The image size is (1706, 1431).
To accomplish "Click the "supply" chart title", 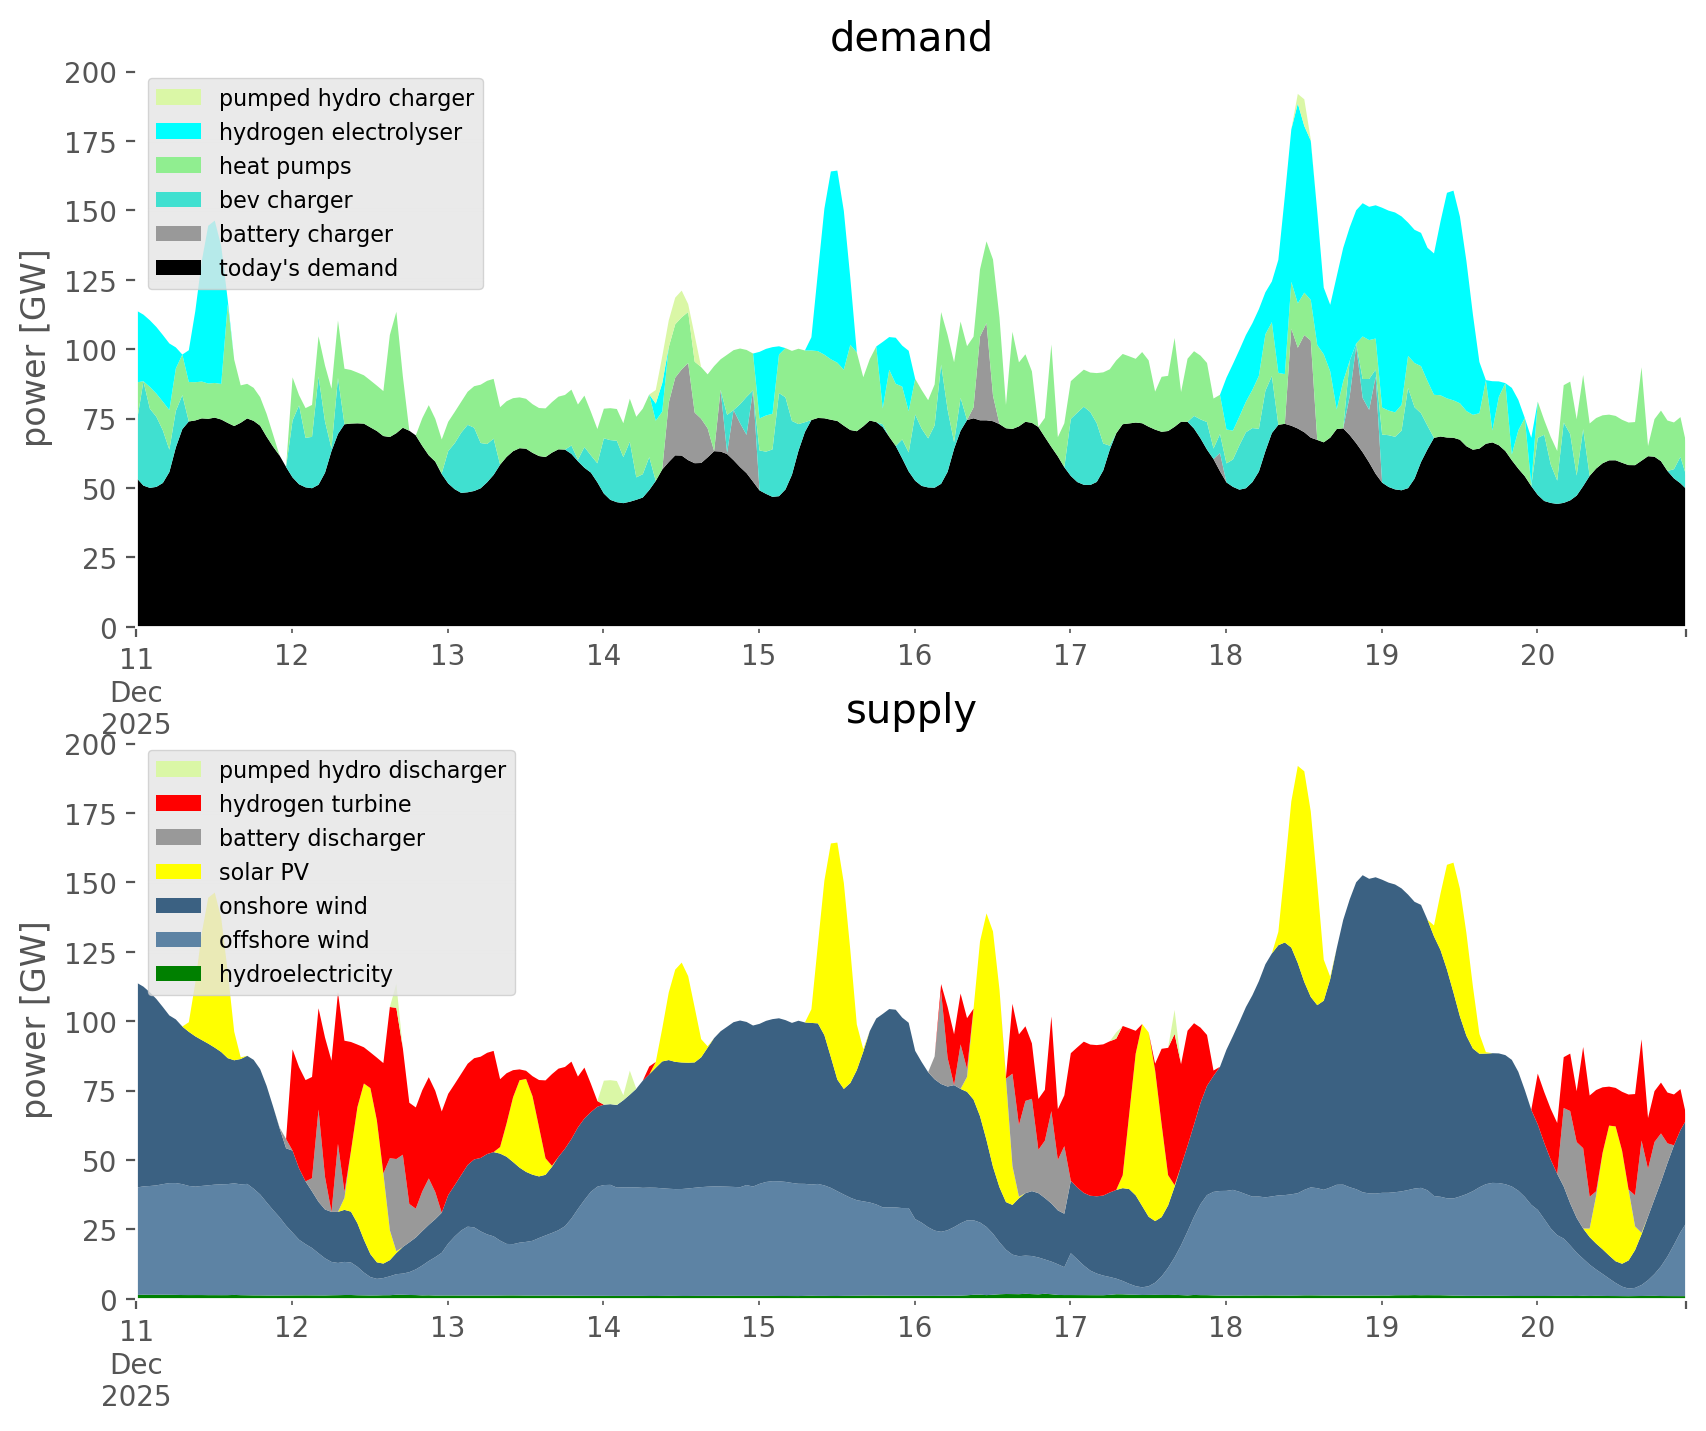I will click(910, 710).
